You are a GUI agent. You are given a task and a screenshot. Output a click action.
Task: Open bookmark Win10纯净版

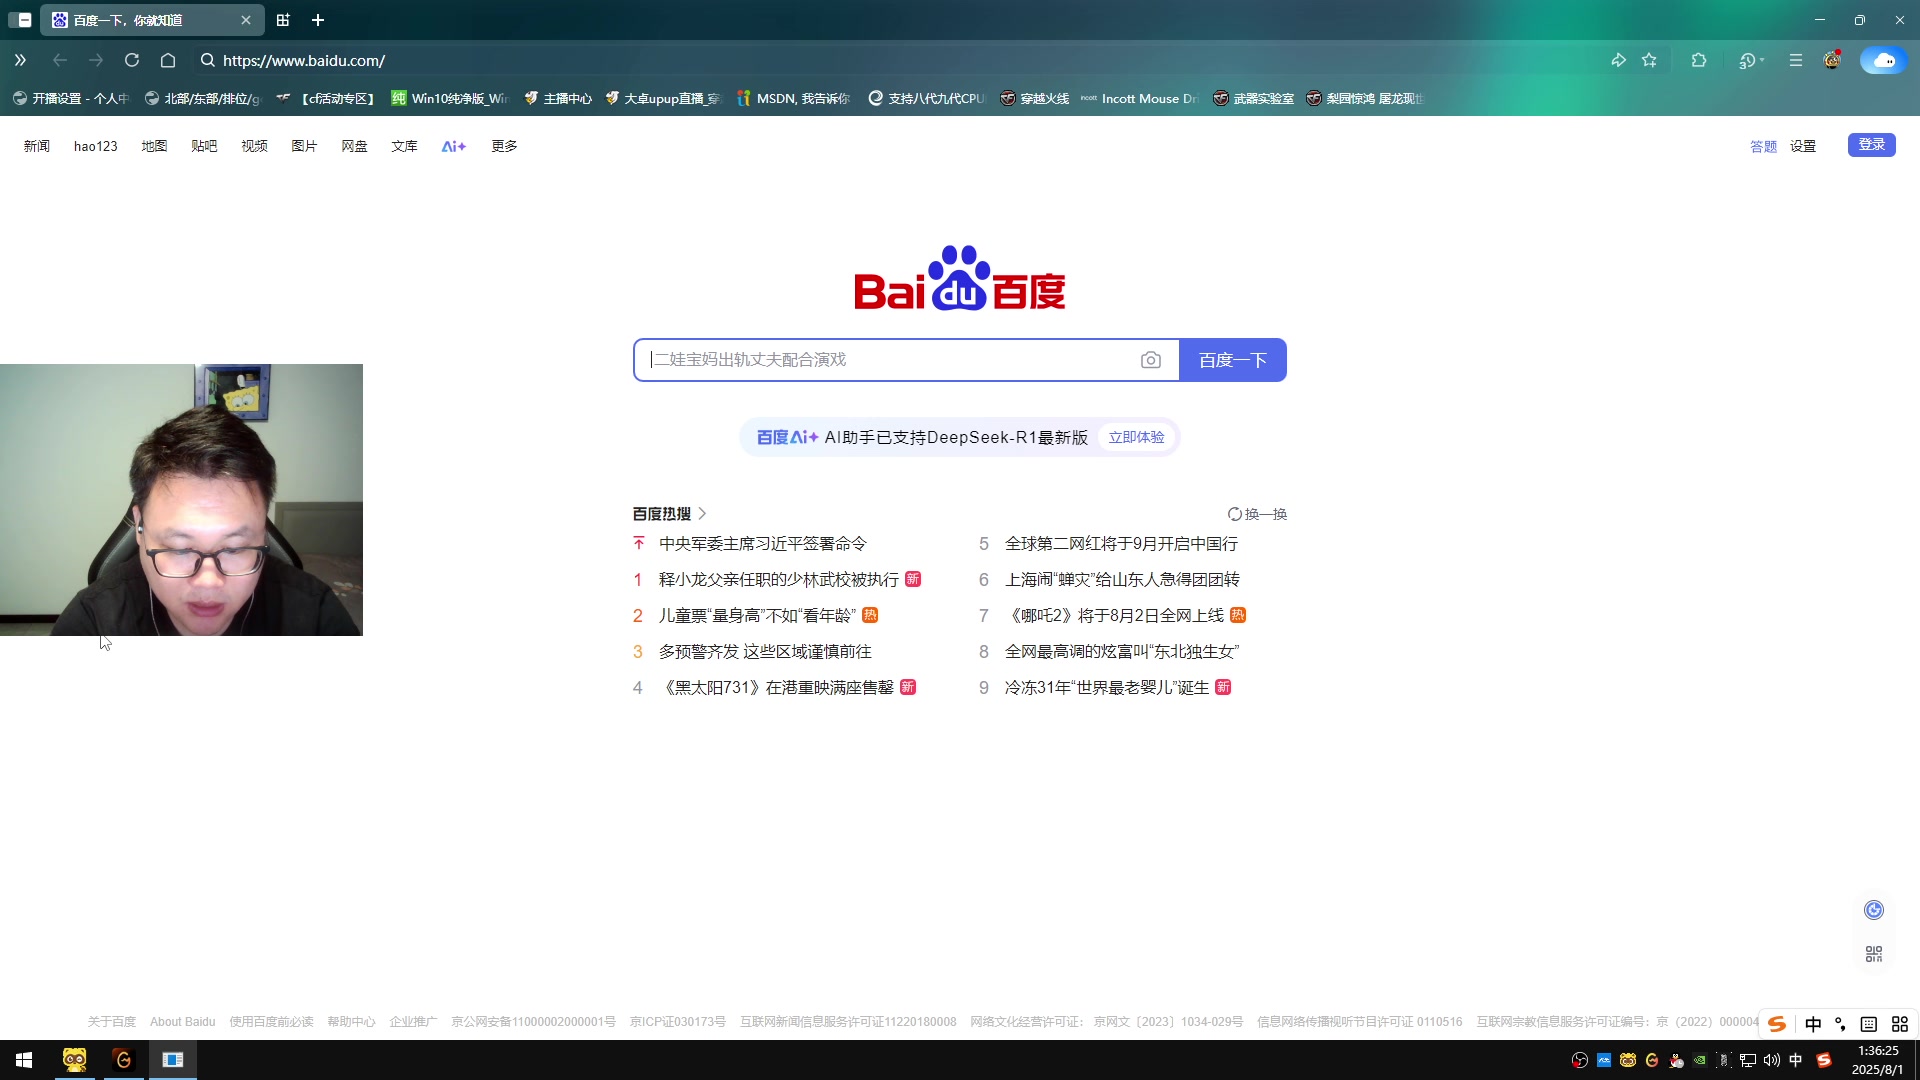point(450,98)
